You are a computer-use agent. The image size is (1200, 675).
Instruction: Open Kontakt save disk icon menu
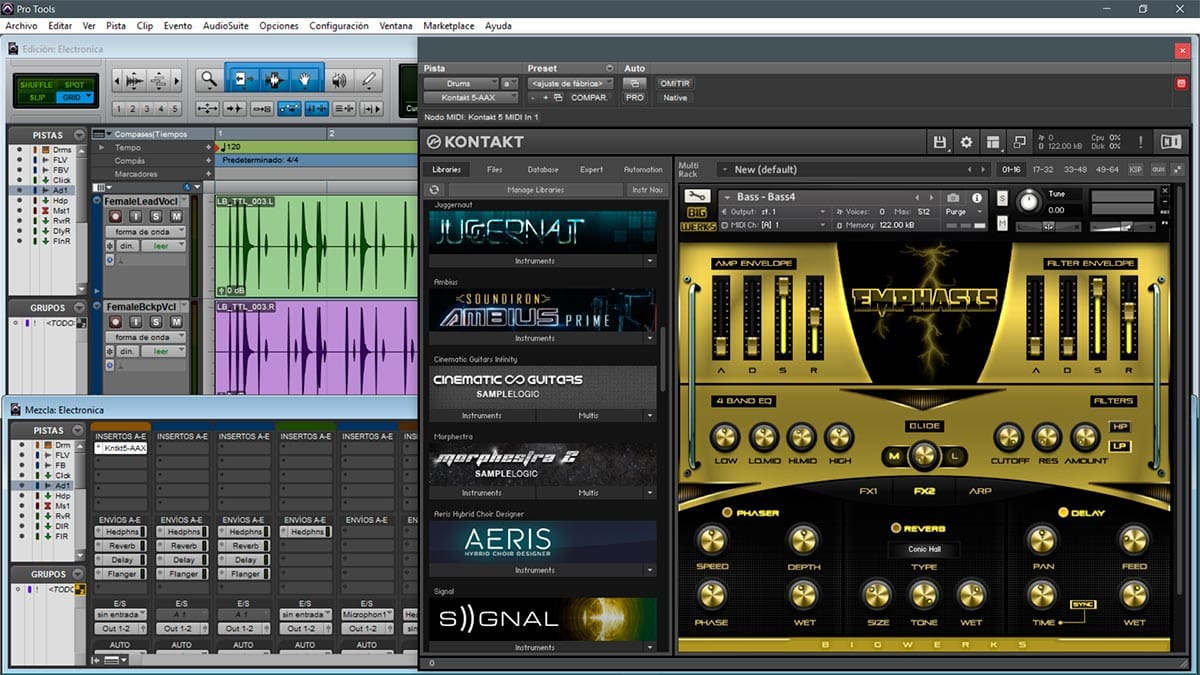click(940, 143)
